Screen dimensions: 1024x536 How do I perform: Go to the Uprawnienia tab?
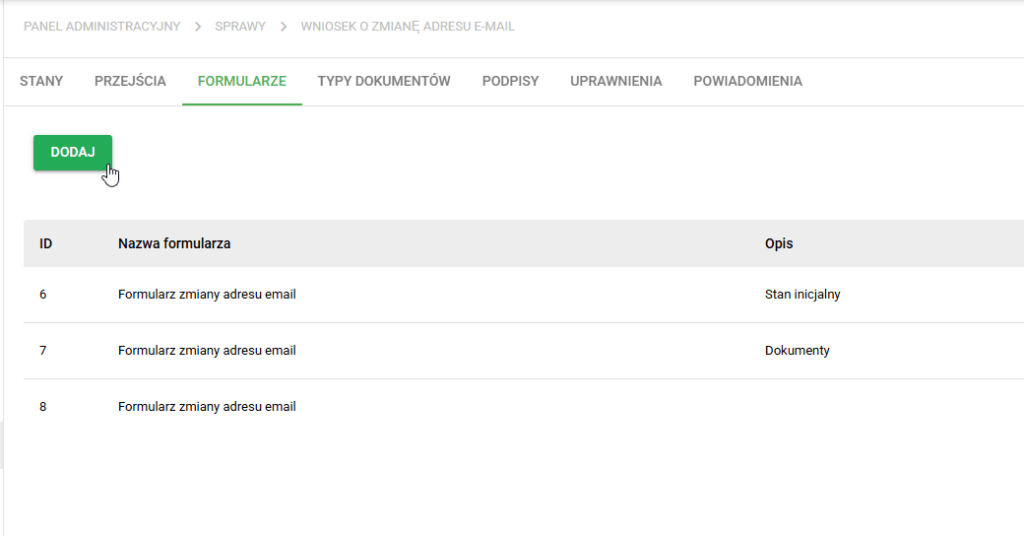616,81
